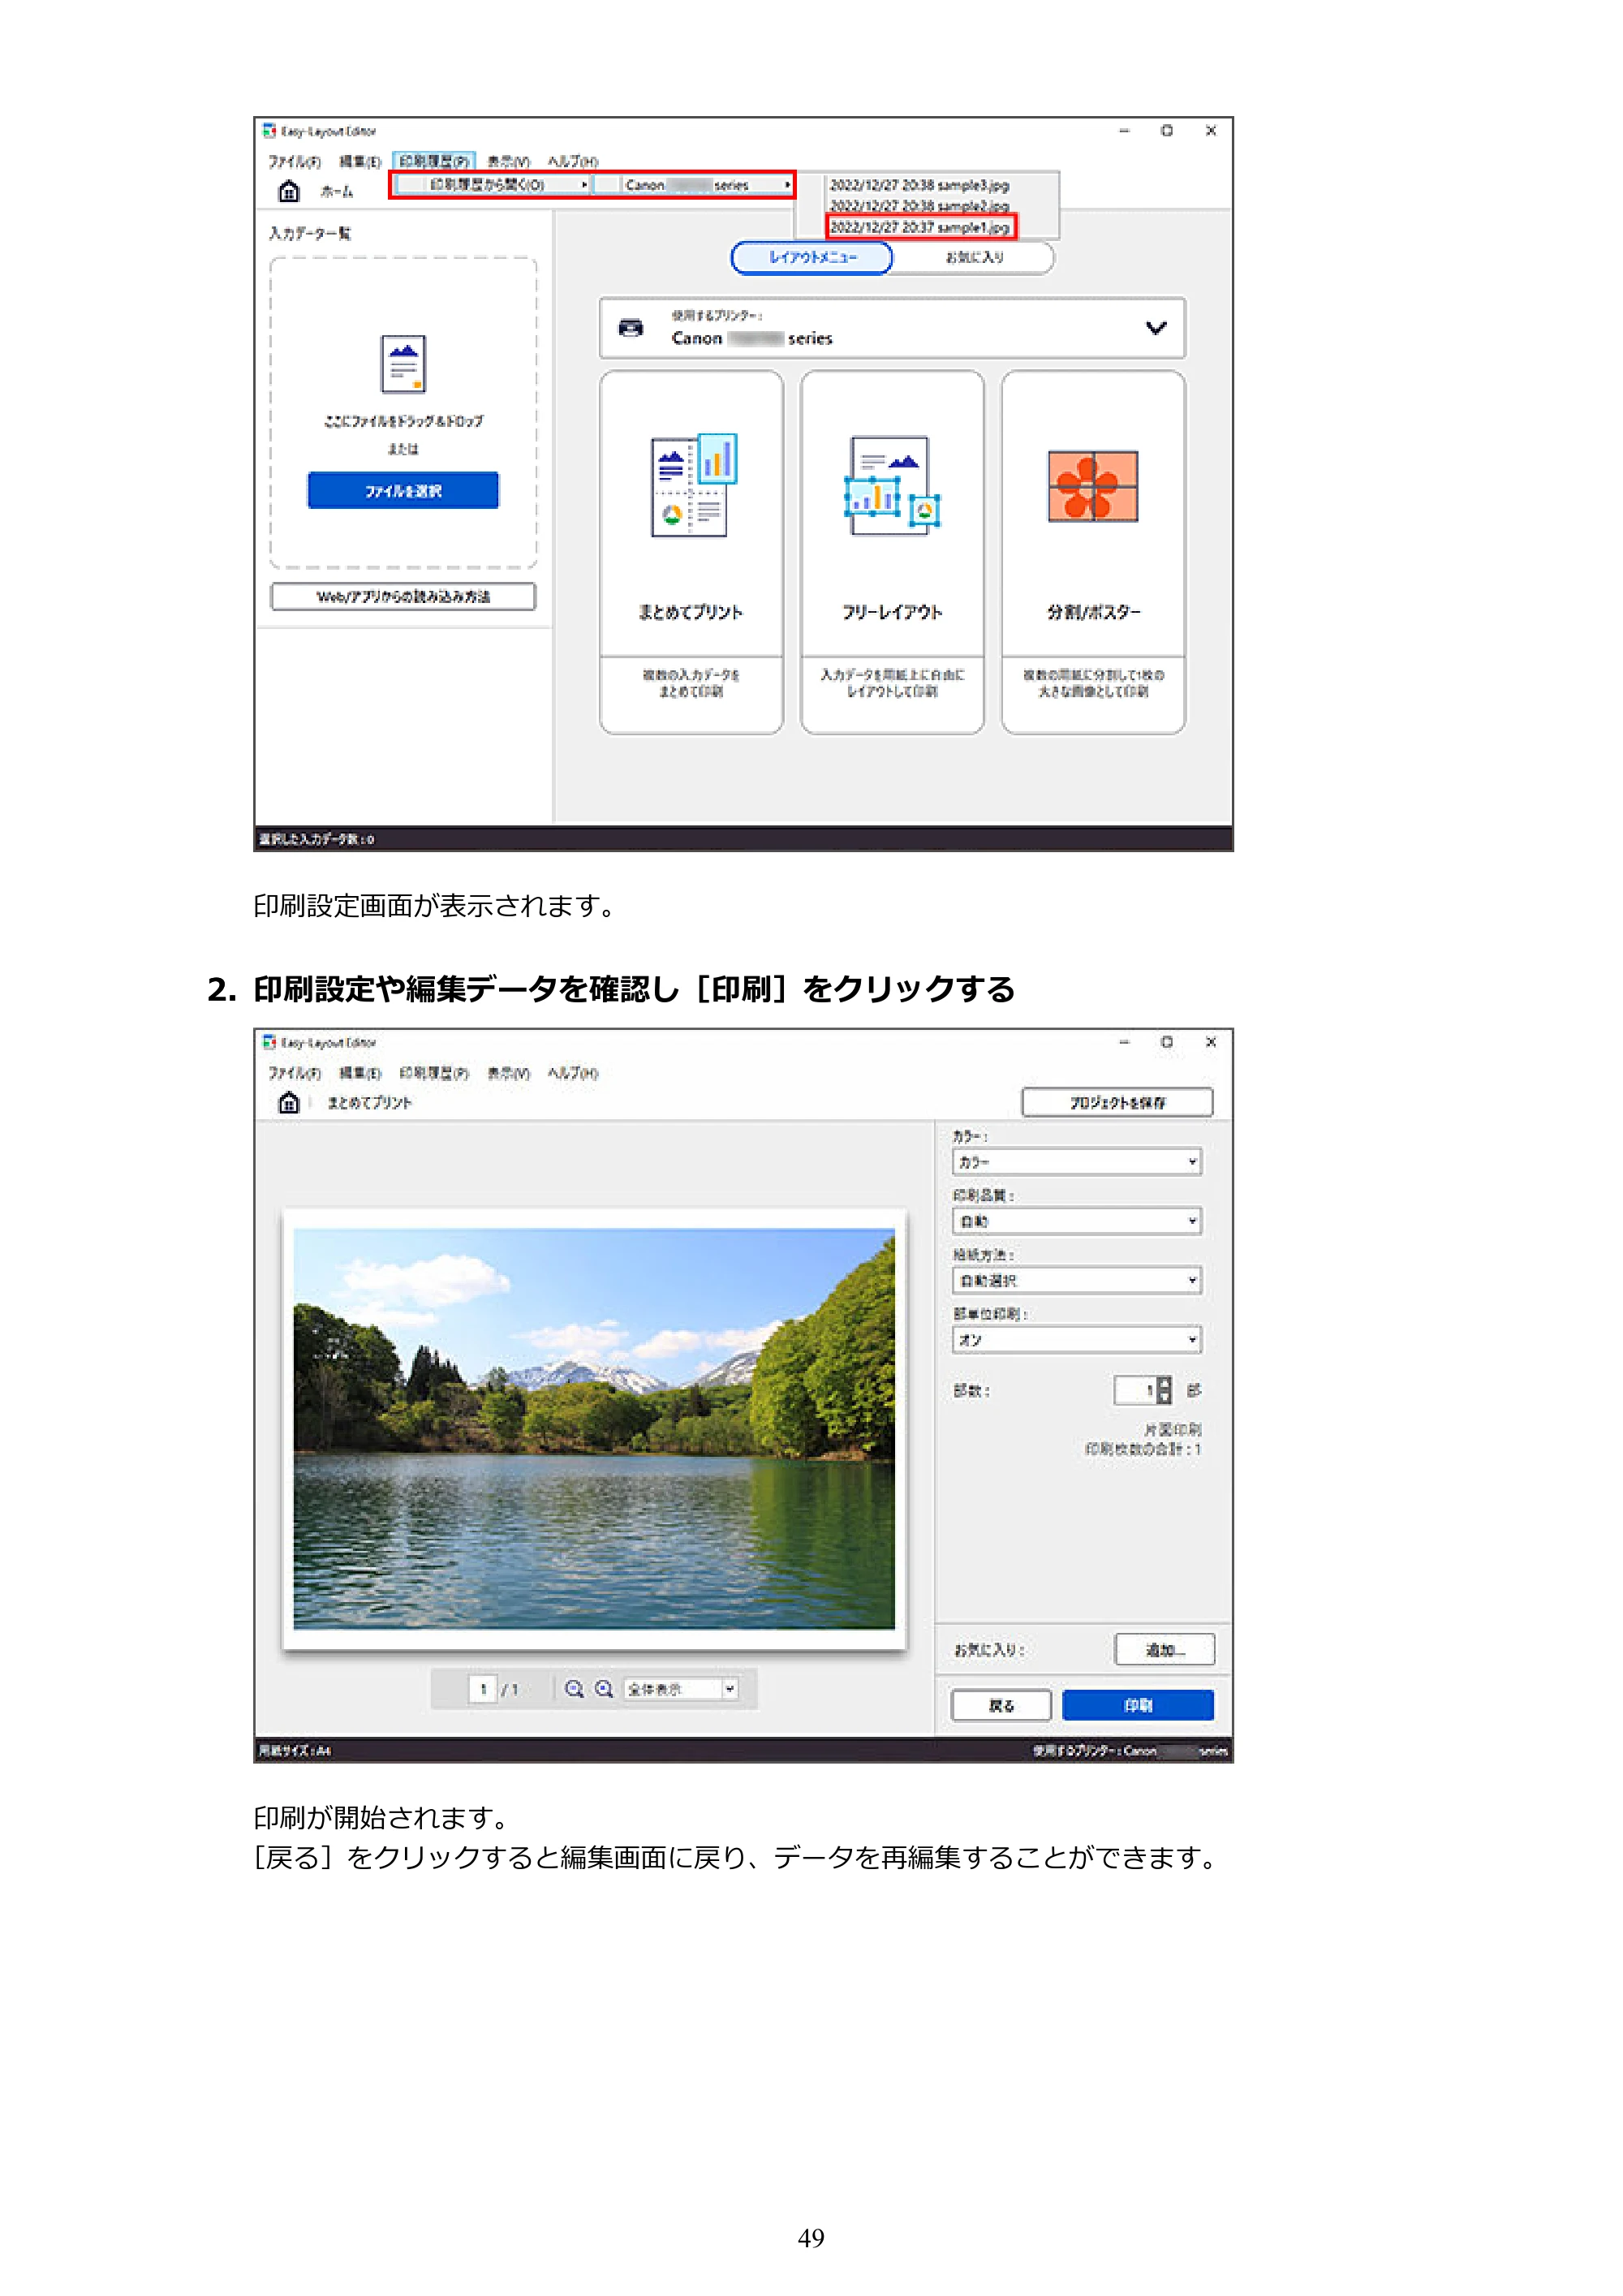Open 編集(E) menu in home screen window

360,161
